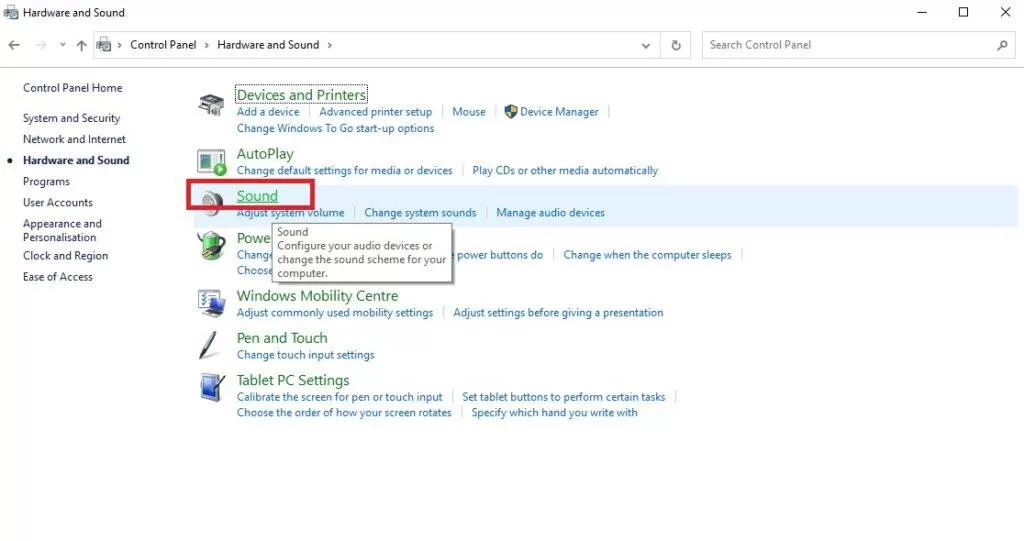
Task: Open Tablet PC Settings heading
Action: [x=293, y=380]
